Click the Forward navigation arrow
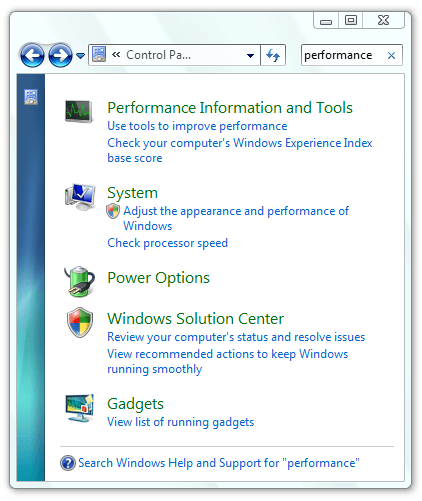 pyautogui.click(x=60, y=55)
